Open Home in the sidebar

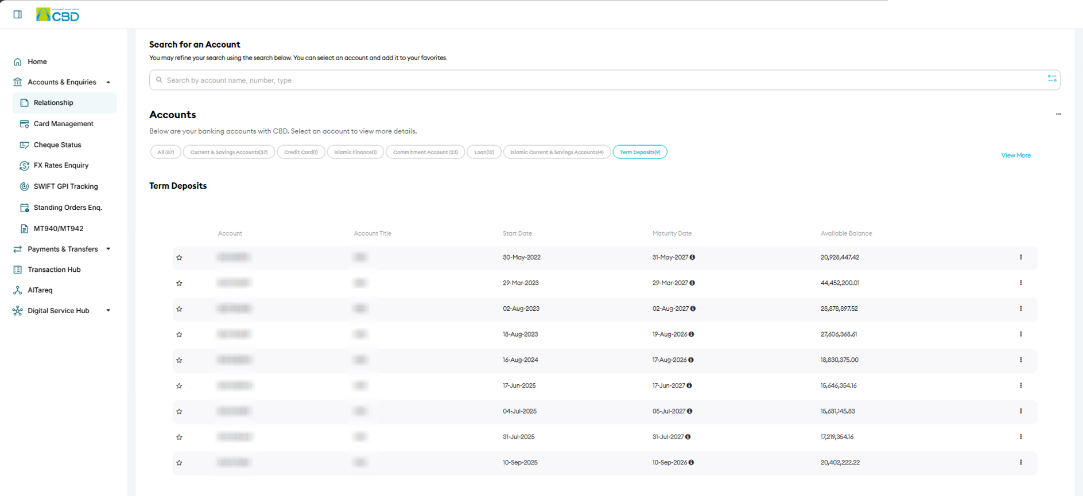[x=37, y=61]
